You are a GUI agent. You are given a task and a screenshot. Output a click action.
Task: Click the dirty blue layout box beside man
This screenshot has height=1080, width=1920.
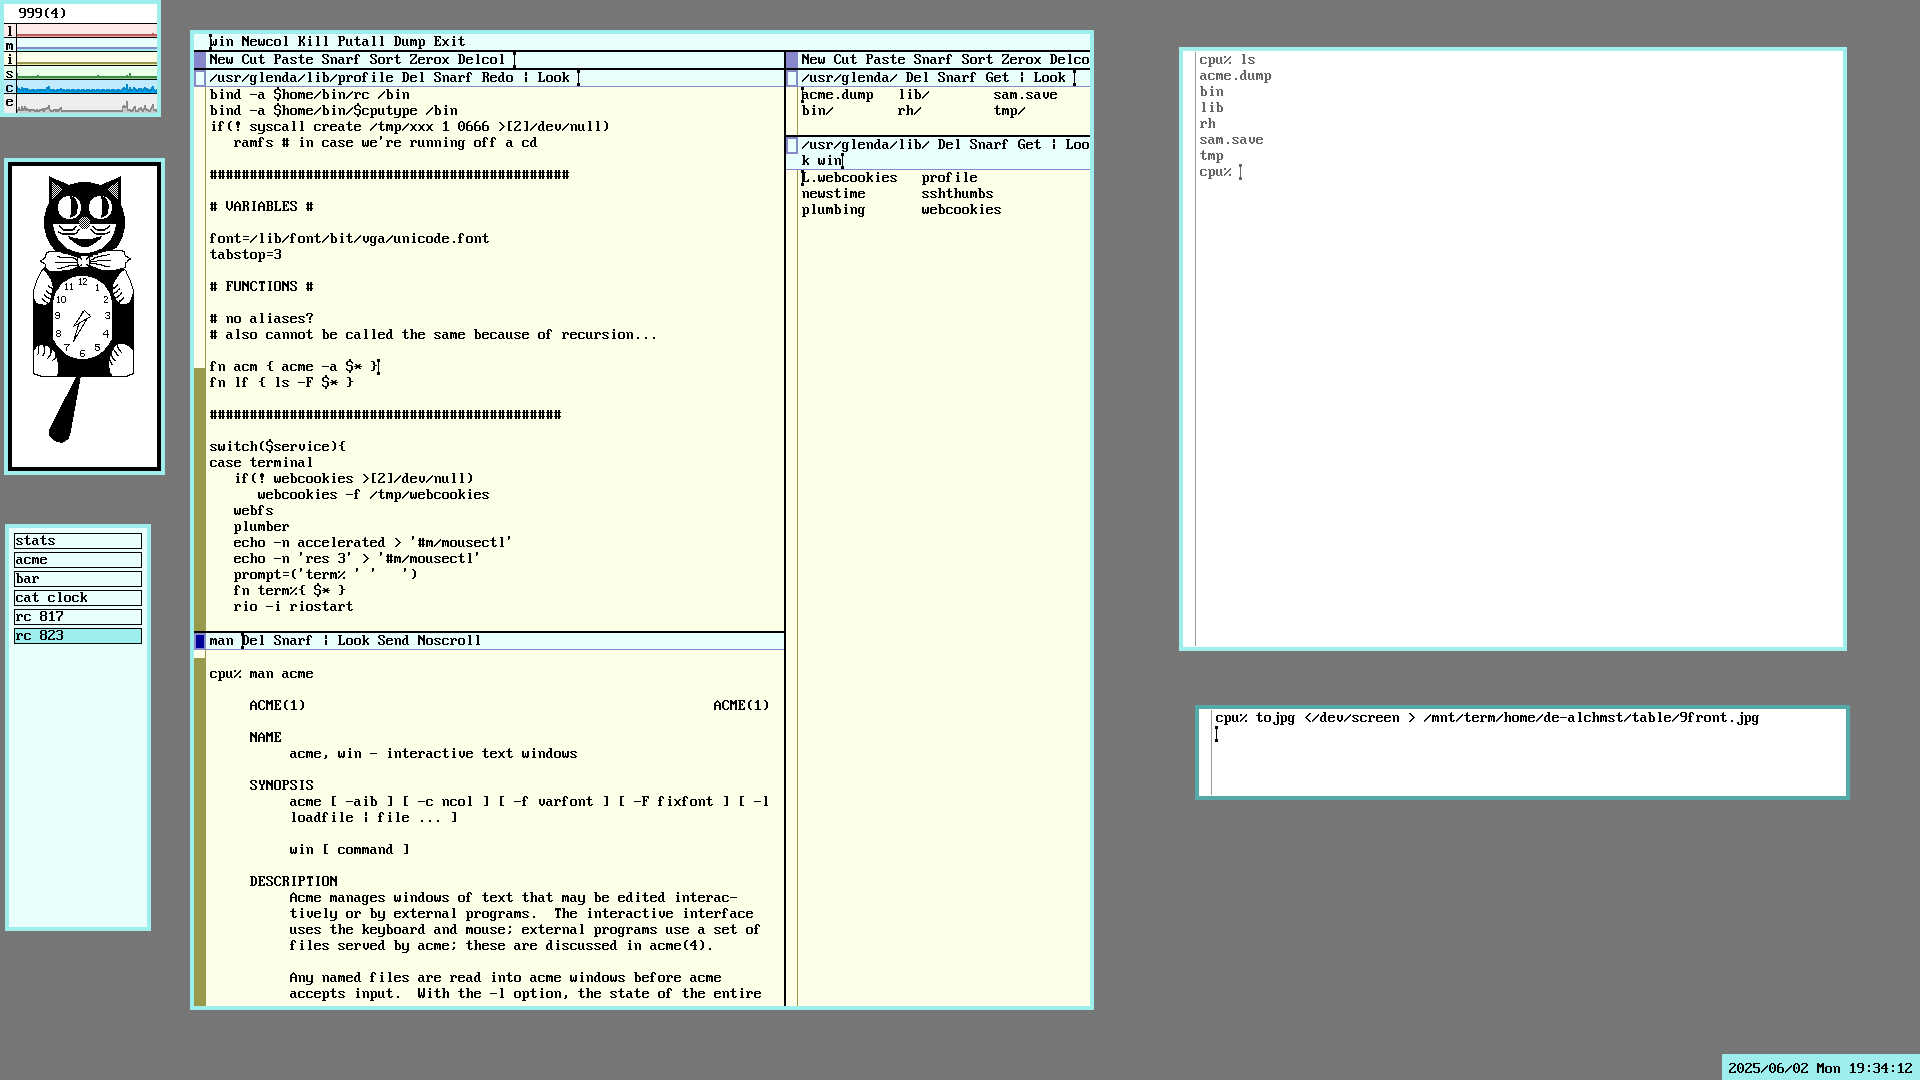point(200,641)
